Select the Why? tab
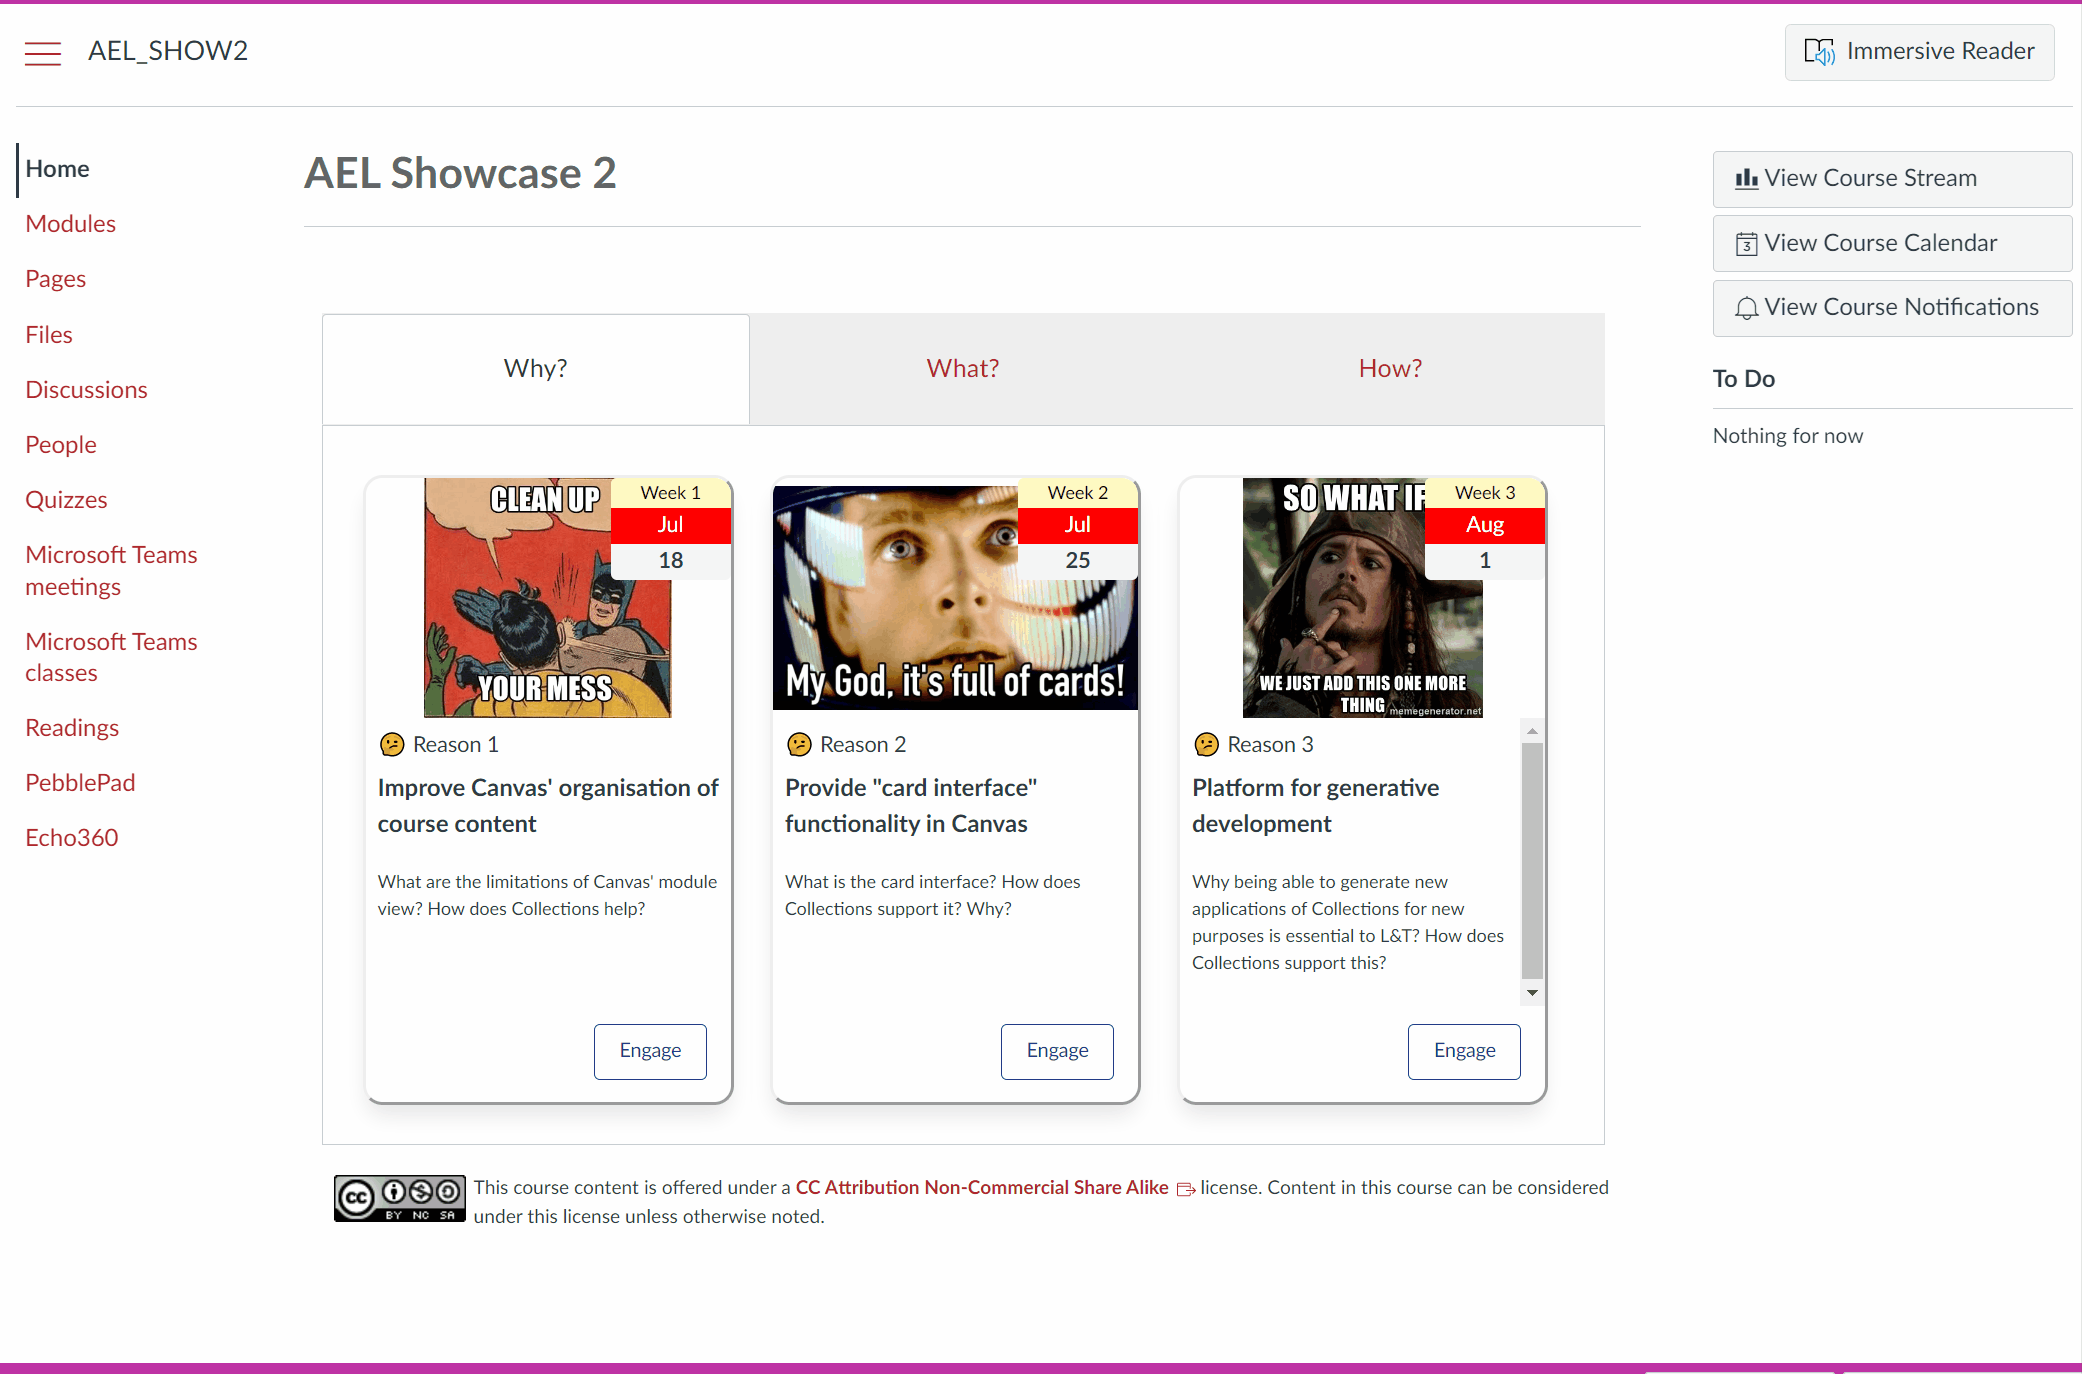The height and width of the screenshot is (1374, 2082). (535, 369)
